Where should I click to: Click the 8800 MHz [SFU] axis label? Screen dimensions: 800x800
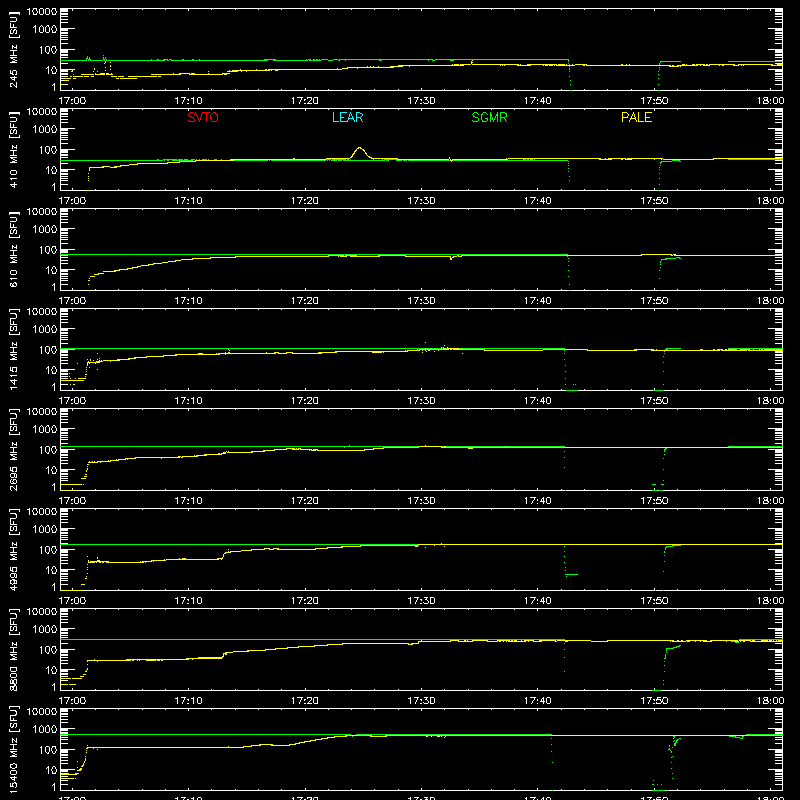tap(14, 649)
